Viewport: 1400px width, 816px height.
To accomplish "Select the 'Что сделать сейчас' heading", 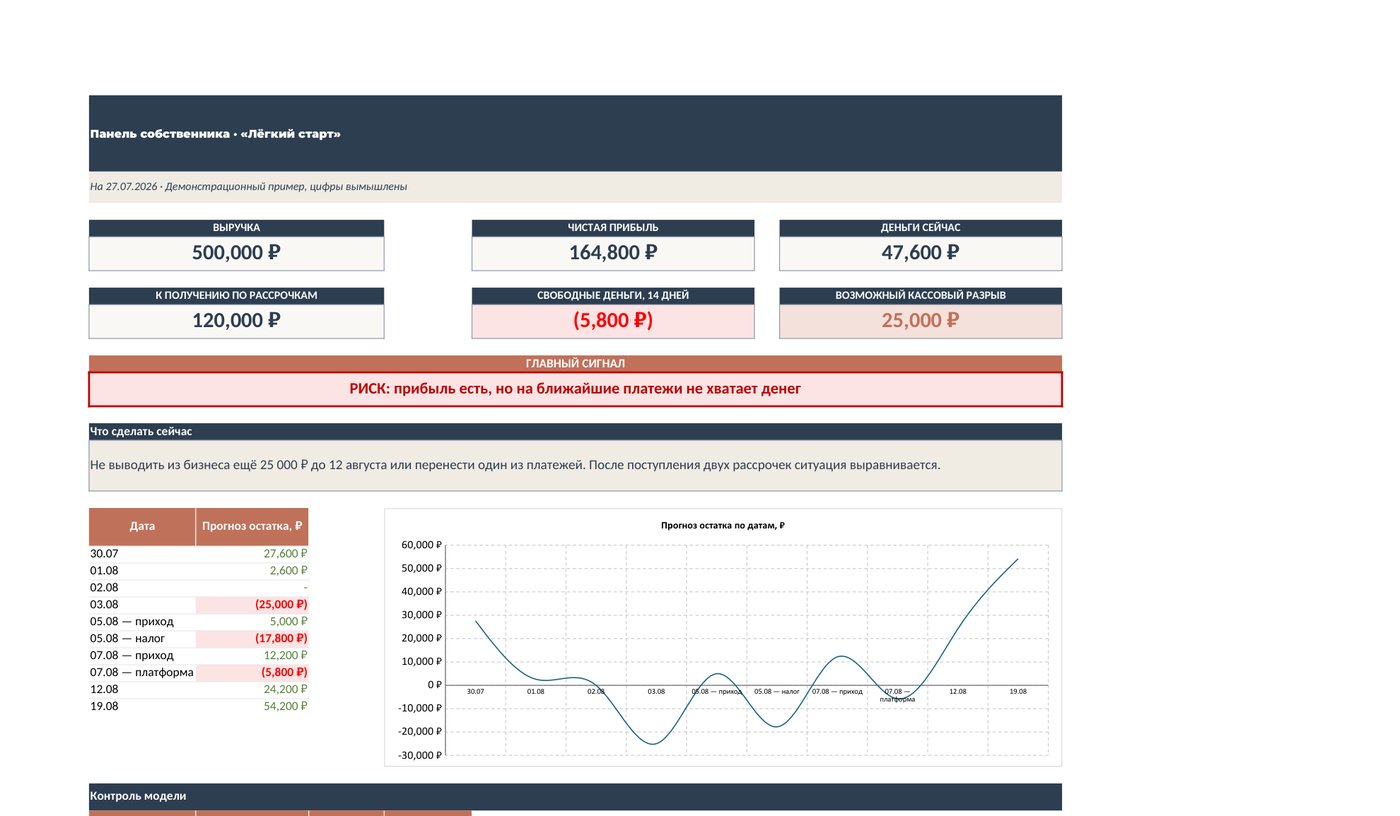I will [x=575, y=432].
